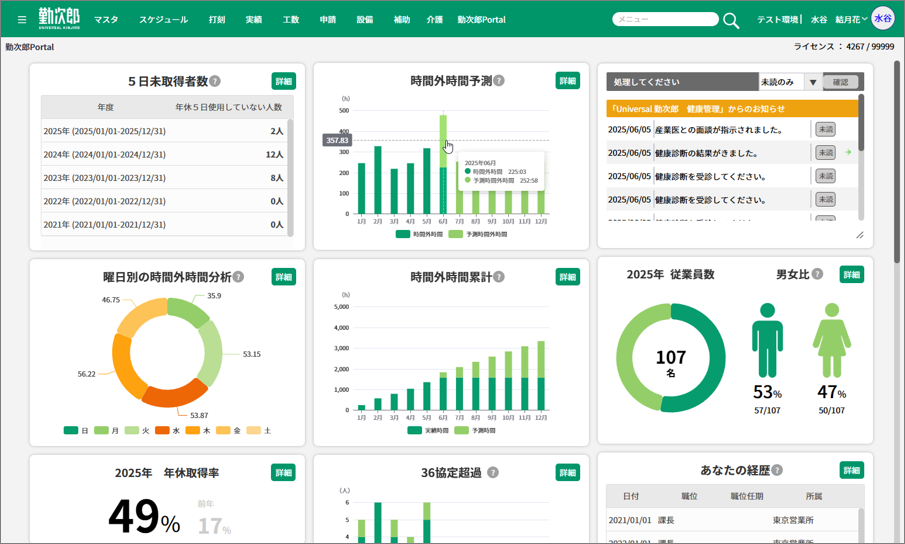The height and width of the screenshot is (544, 905).
Task: Click the 5日未取得者数 table scrollbar
Action: point(290,177)
